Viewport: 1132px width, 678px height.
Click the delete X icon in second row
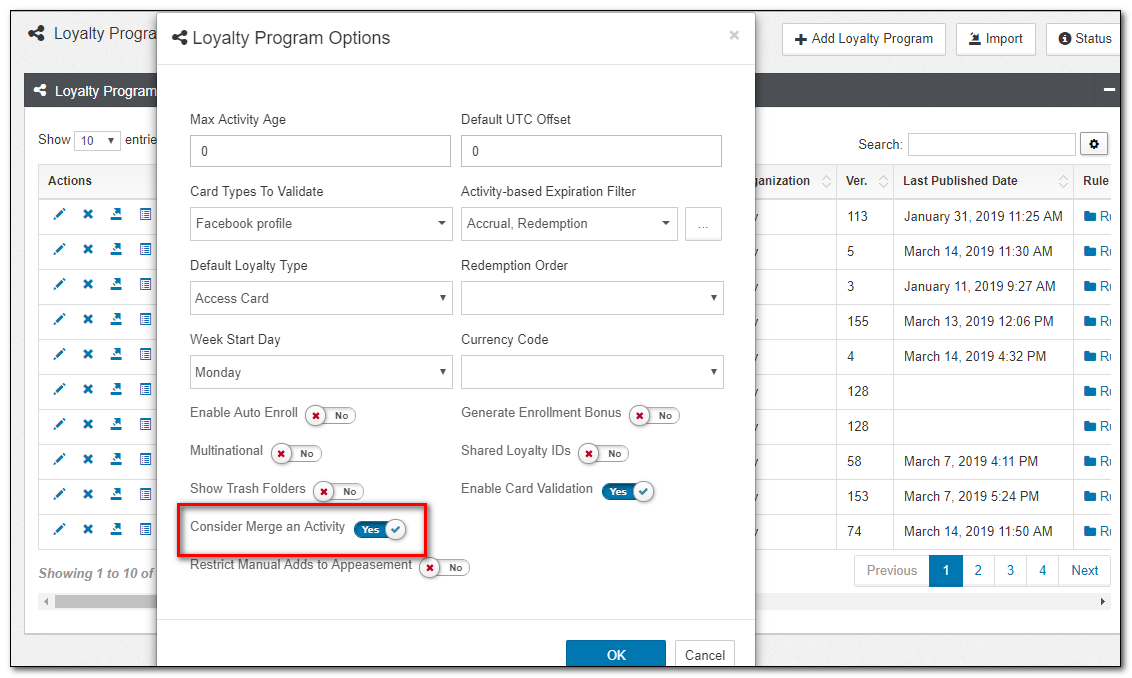tap(88, 249)
